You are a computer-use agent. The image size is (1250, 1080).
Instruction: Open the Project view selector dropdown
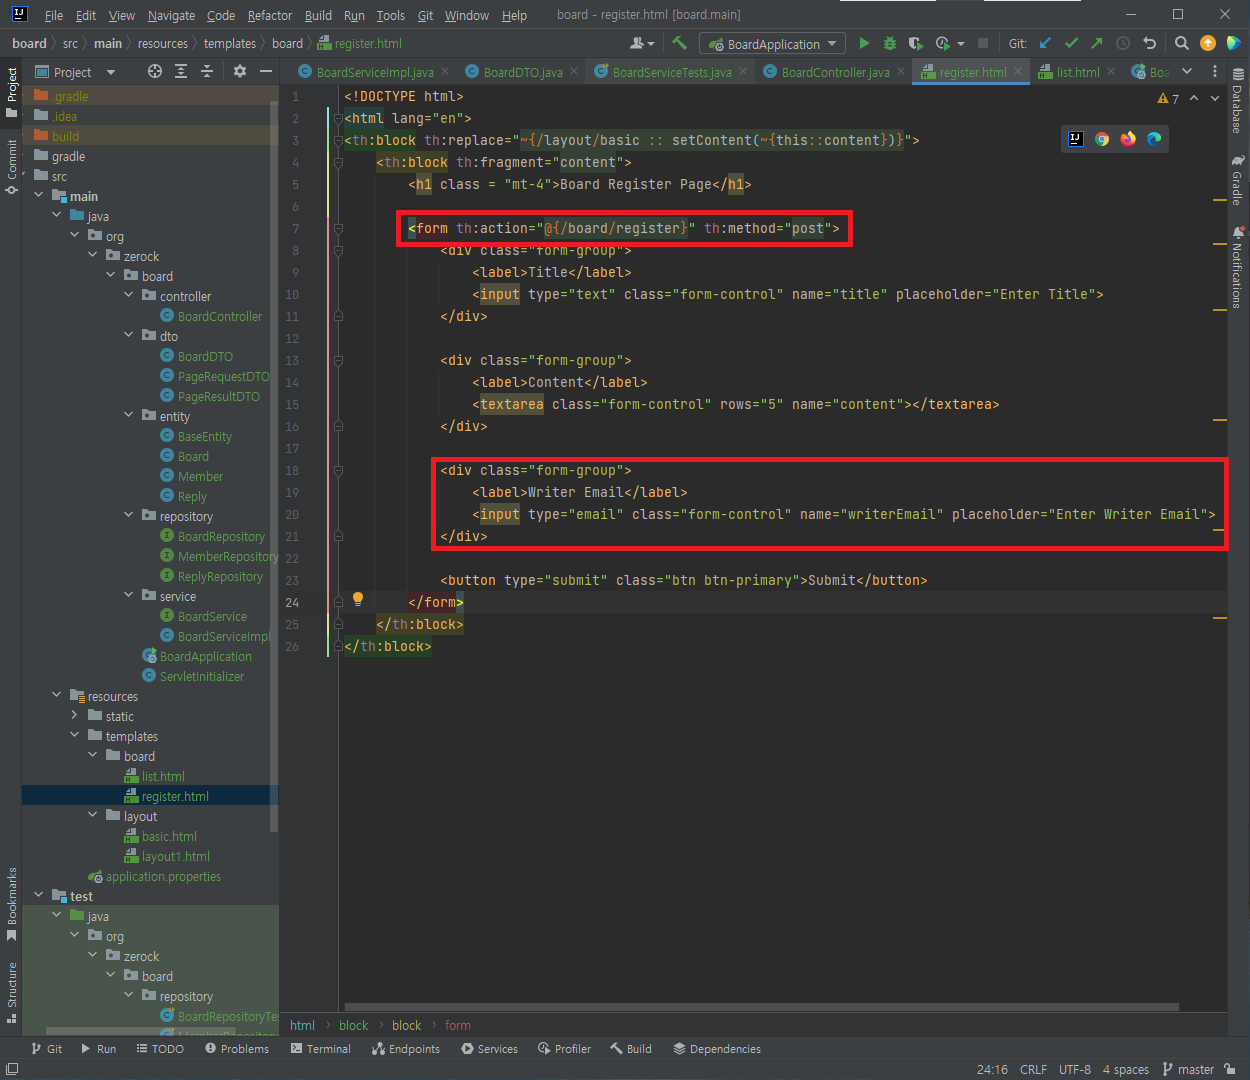pyautogui.click(x=75, y=72)
